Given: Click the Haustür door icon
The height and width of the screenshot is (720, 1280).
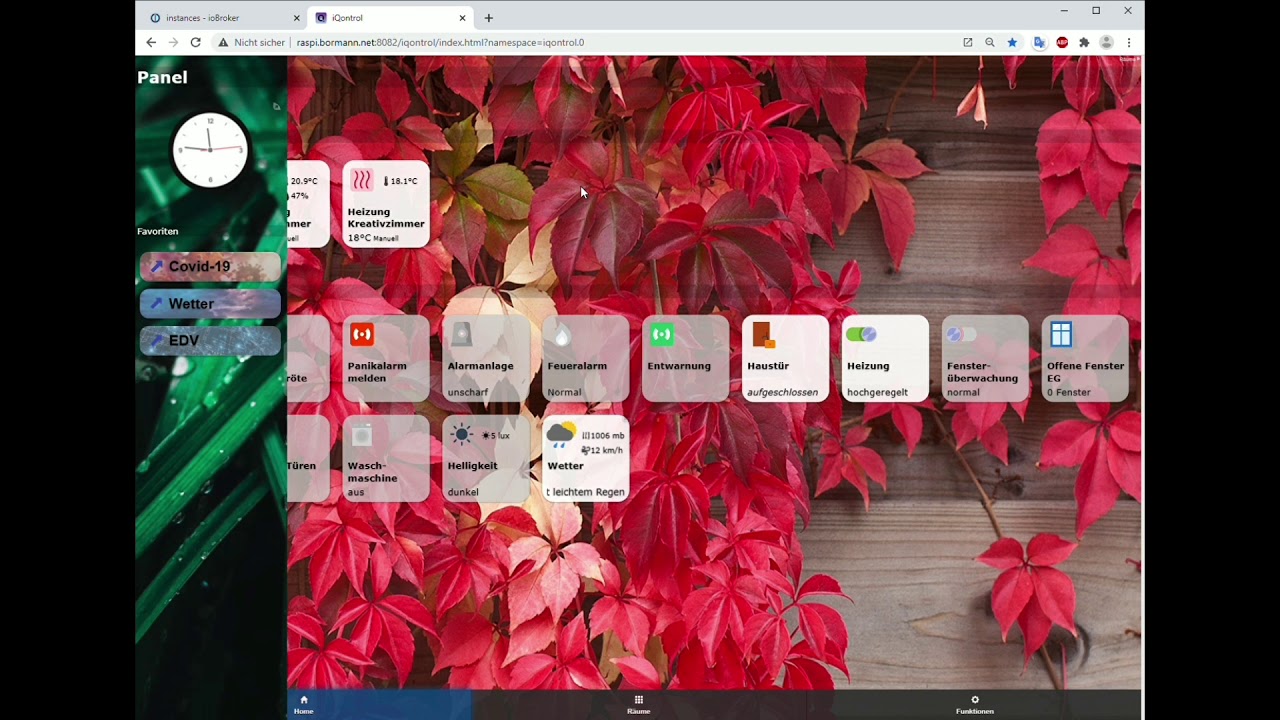Looking at the screenshot, I should coord(762,334).
